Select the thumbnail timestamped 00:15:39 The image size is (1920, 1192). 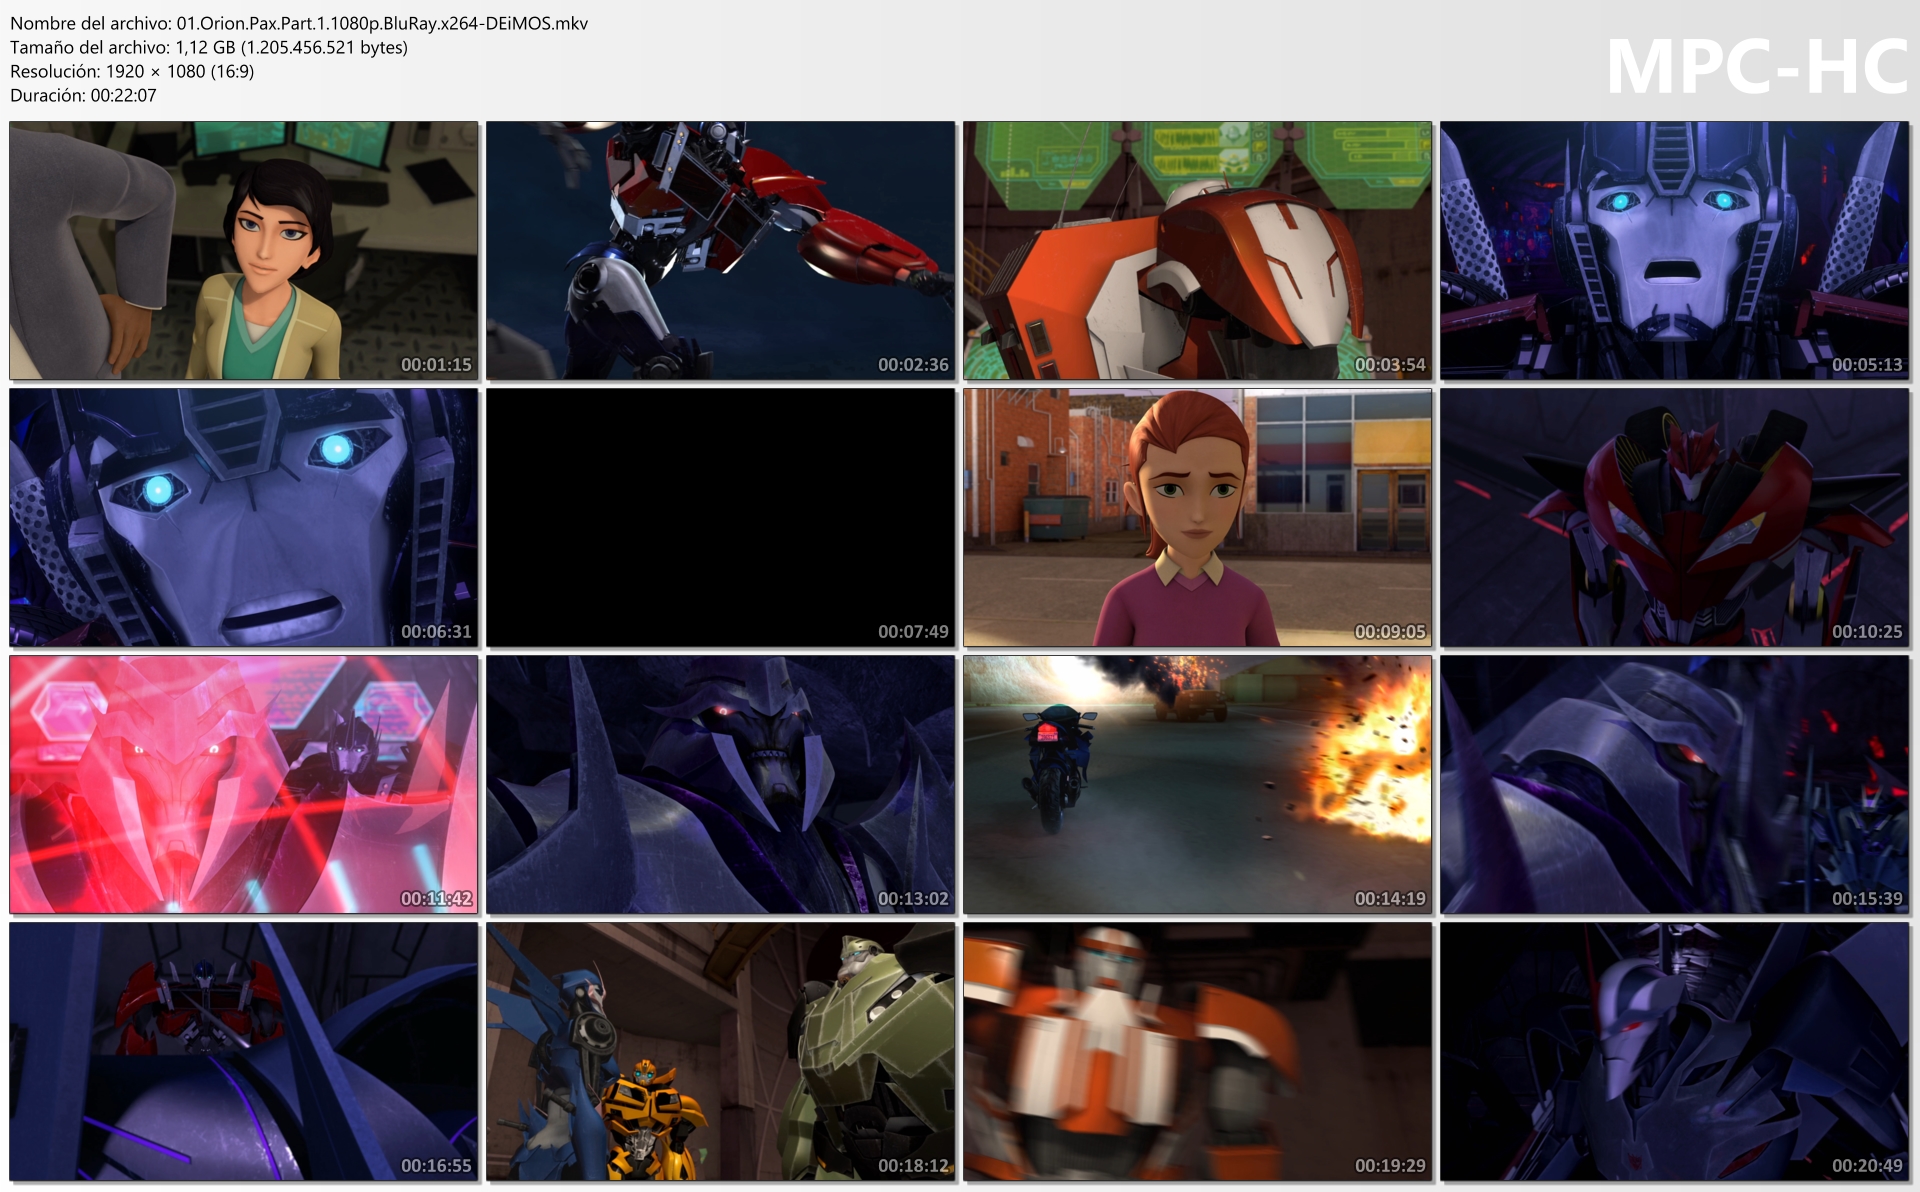tap(1675, 785)
